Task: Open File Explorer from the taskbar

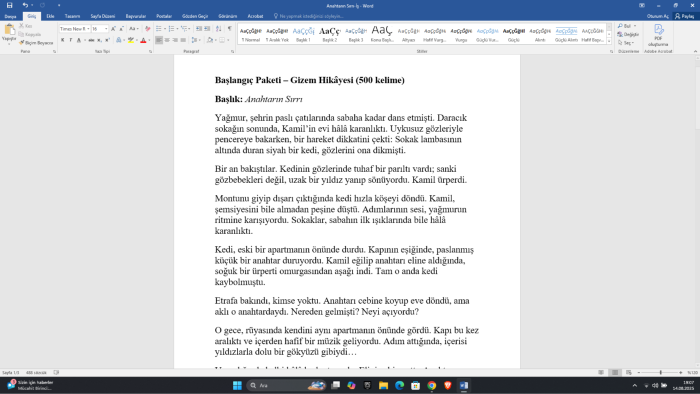Action: click(x=383, y=386)
